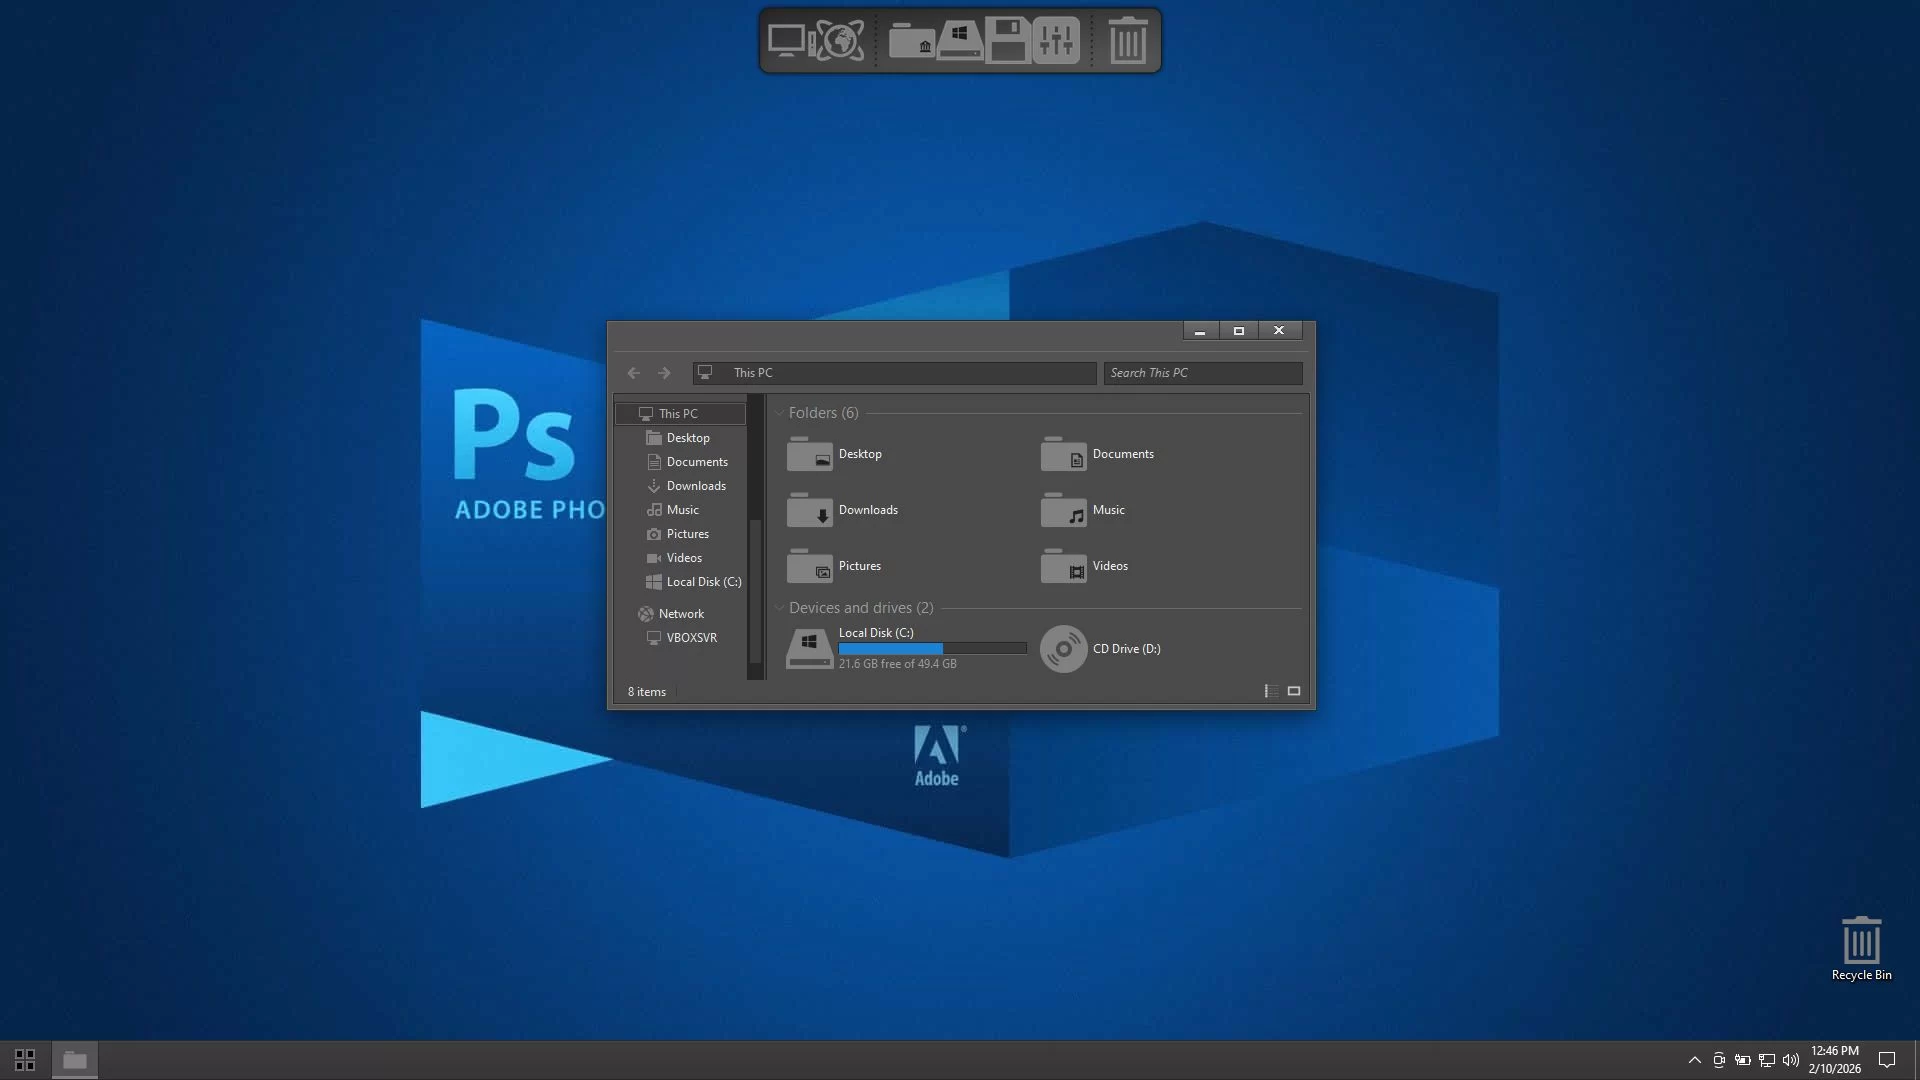Click the Local Disk (C:) usage bar
This screenshot has height=1080, width=1920.
point(932,649)
